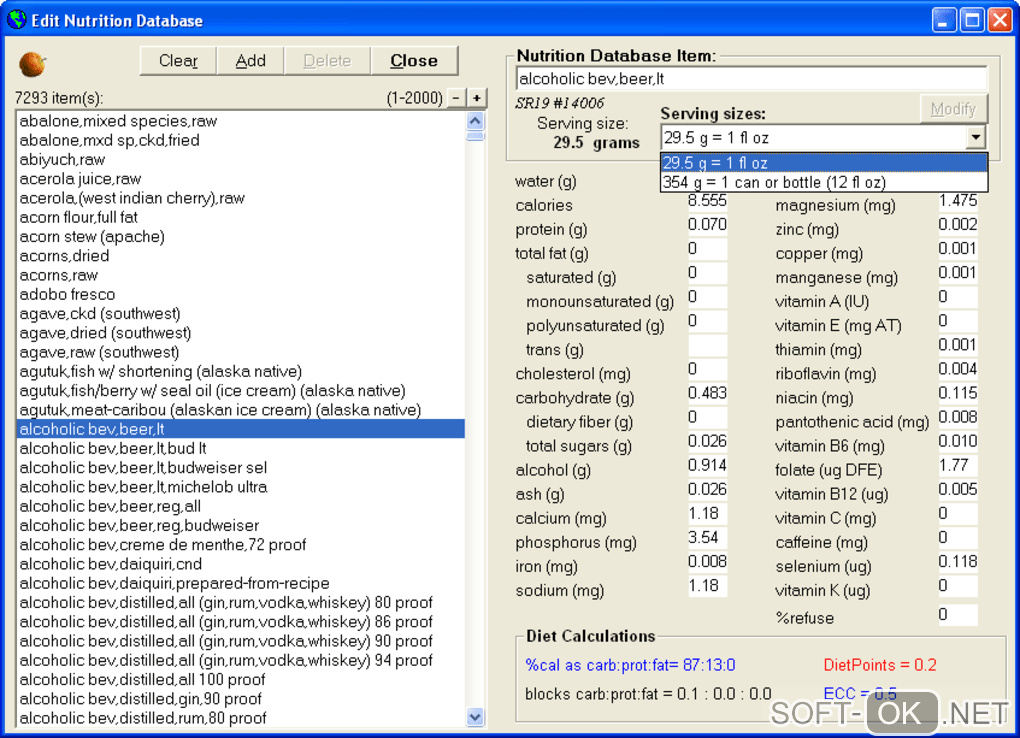This screenshot has height=738, width=1020.
Task: Select alcoholic bev,distilled,rum,80 proof
Action: (x=240, y=718)
